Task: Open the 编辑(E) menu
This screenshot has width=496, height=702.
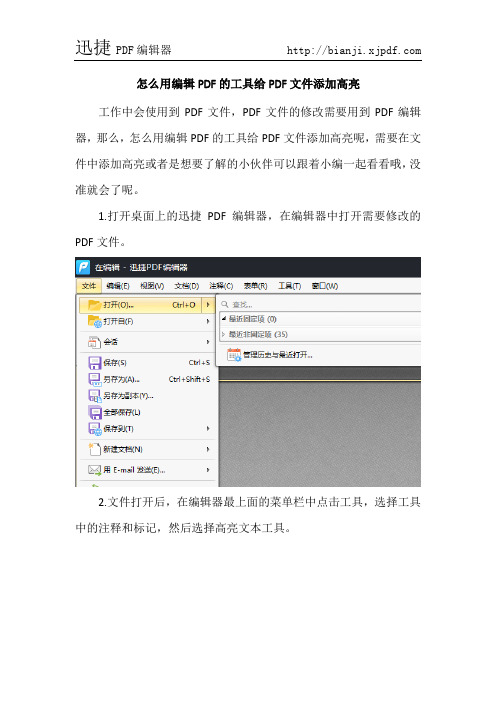Action: (x=118, y=286)
